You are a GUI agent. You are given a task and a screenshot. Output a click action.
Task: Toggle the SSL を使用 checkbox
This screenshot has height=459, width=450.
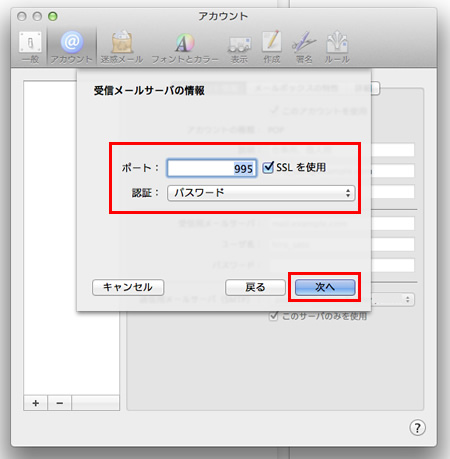point(268,167)
